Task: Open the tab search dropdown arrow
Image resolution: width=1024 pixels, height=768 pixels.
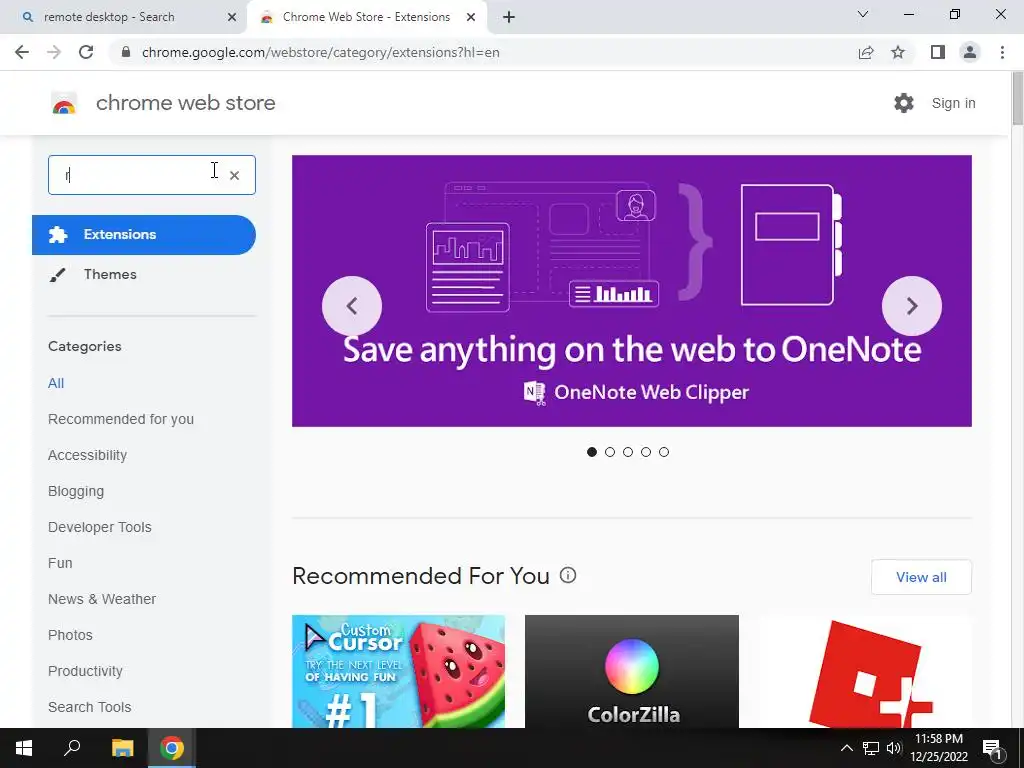Action: click(863, 14)
